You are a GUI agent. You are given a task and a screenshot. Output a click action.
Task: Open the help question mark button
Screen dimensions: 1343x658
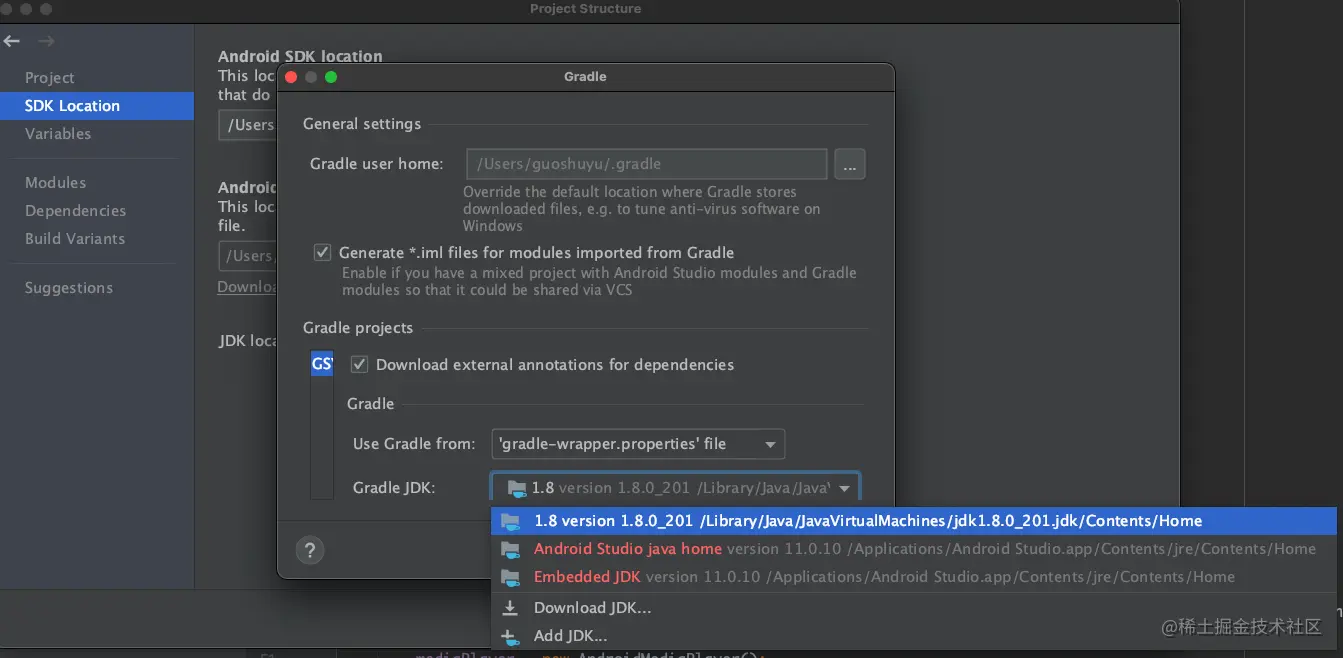coord(310,550)
